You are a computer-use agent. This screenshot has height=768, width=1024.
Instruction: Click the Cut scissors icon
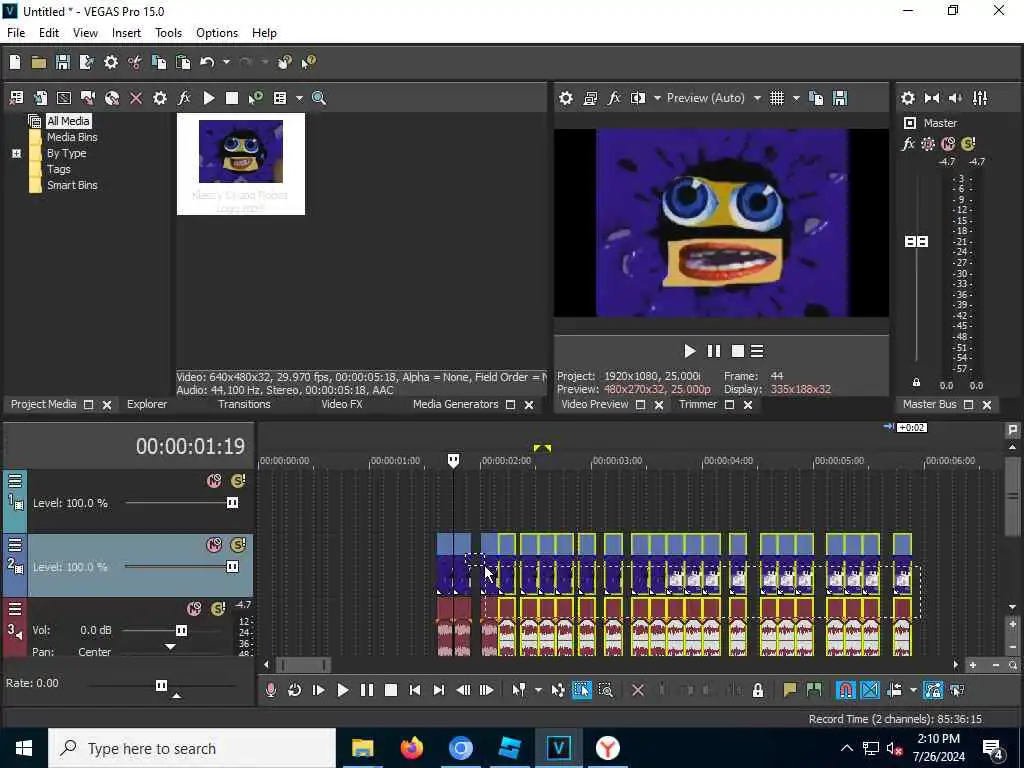tap(135, 62)
